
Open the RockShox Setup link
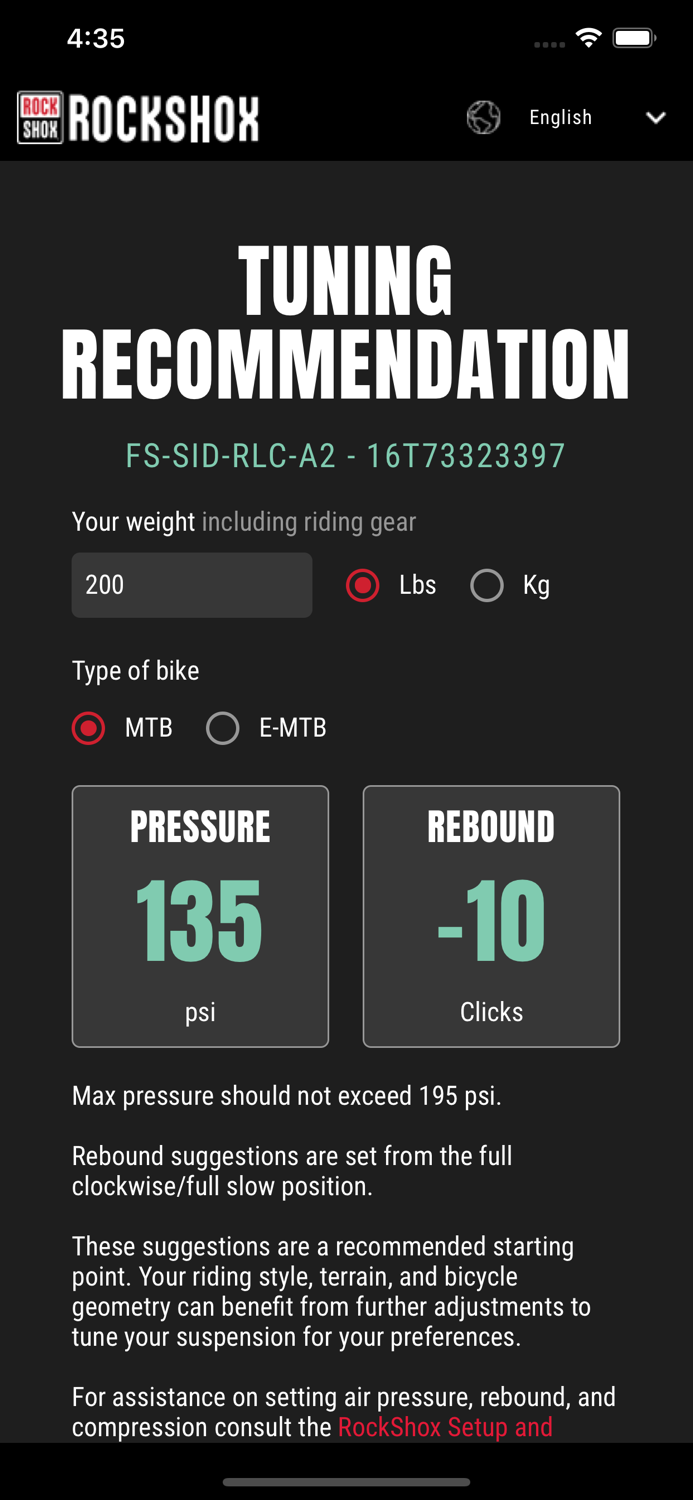tap(445, 1427)
